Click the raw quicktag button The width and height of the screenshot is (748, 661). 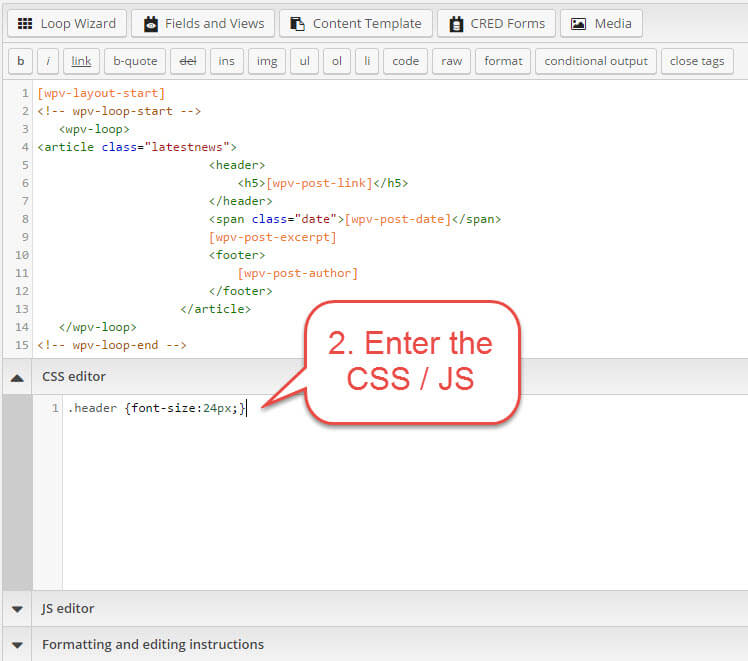click(451, 61)
